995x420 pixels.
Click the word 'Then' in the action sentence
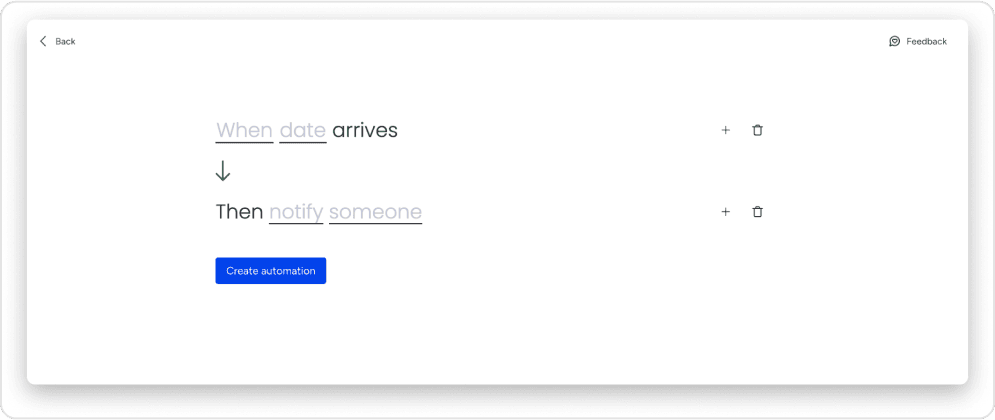click(x=239, y=212)
